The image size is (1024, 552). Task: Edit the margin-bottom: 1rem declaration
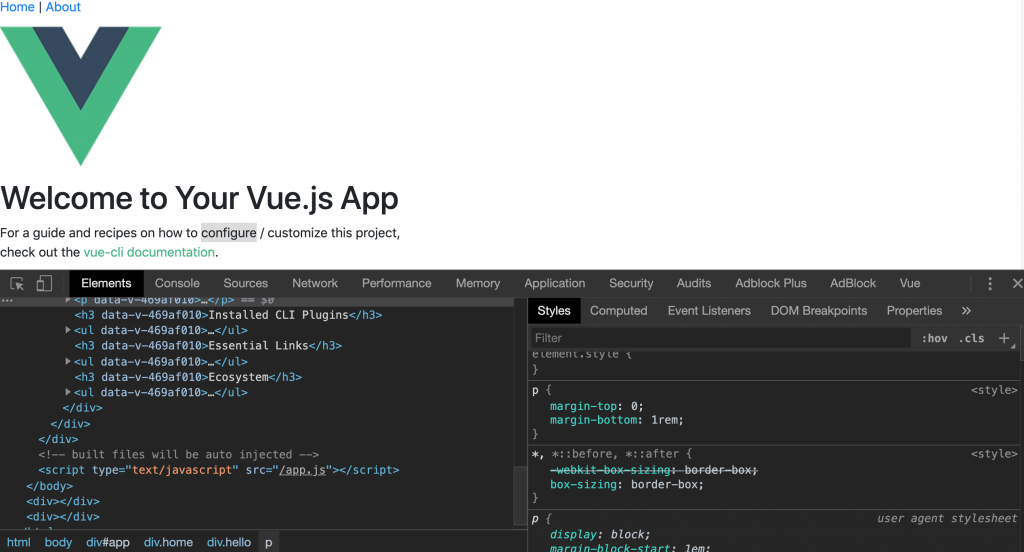coord(616,420)
